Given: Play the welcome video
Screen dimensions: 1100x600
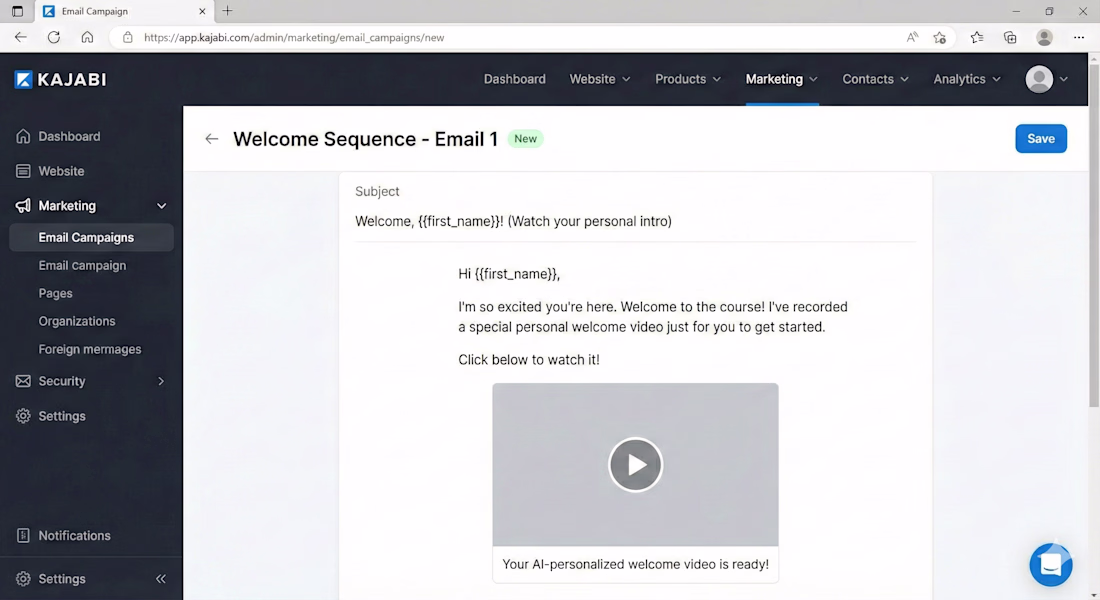Looking at the screenshot, I should [635, 465].
